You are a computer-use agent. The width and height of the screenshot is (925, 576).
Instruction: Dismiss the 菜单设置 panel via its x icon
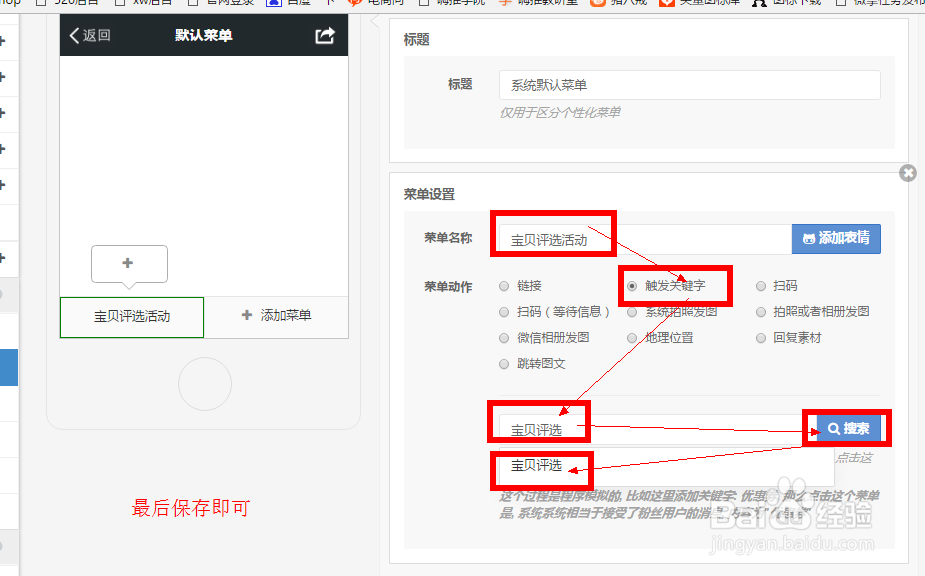click(x=908, y=172)
